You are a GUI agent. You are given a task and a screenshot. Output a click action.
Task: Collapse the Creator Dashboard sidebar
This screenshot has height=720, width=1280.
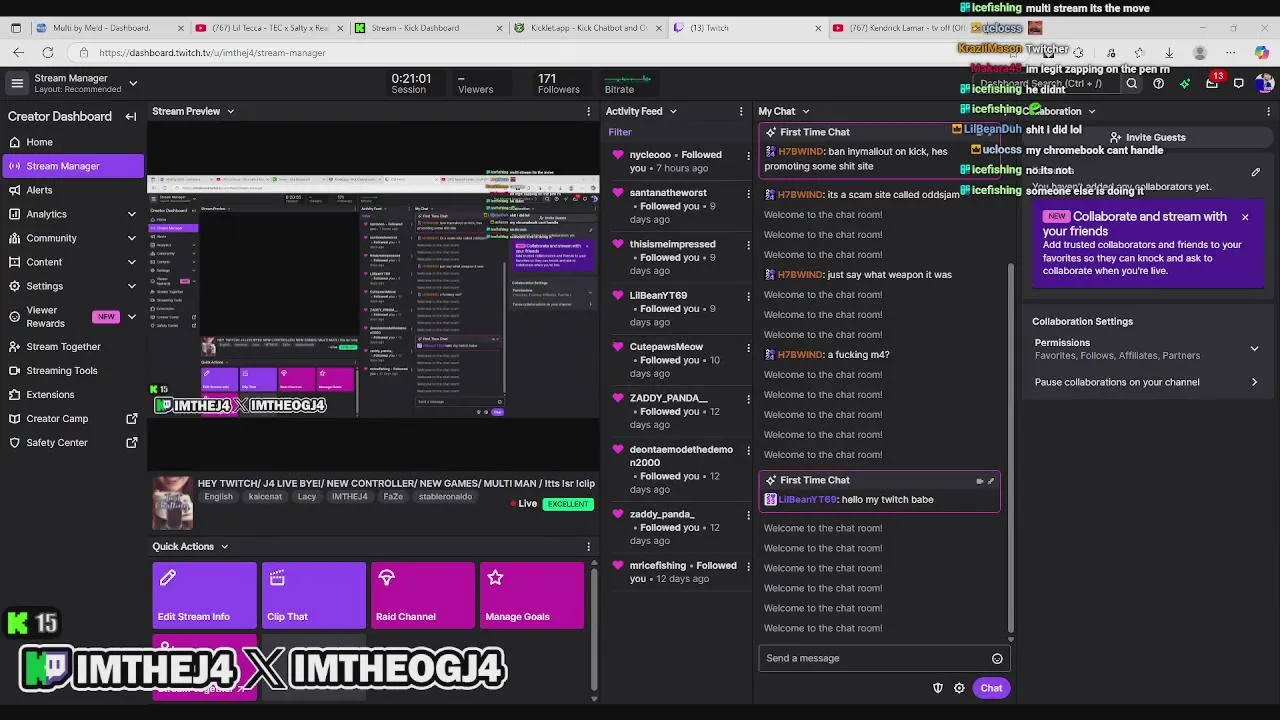(130, 117)
